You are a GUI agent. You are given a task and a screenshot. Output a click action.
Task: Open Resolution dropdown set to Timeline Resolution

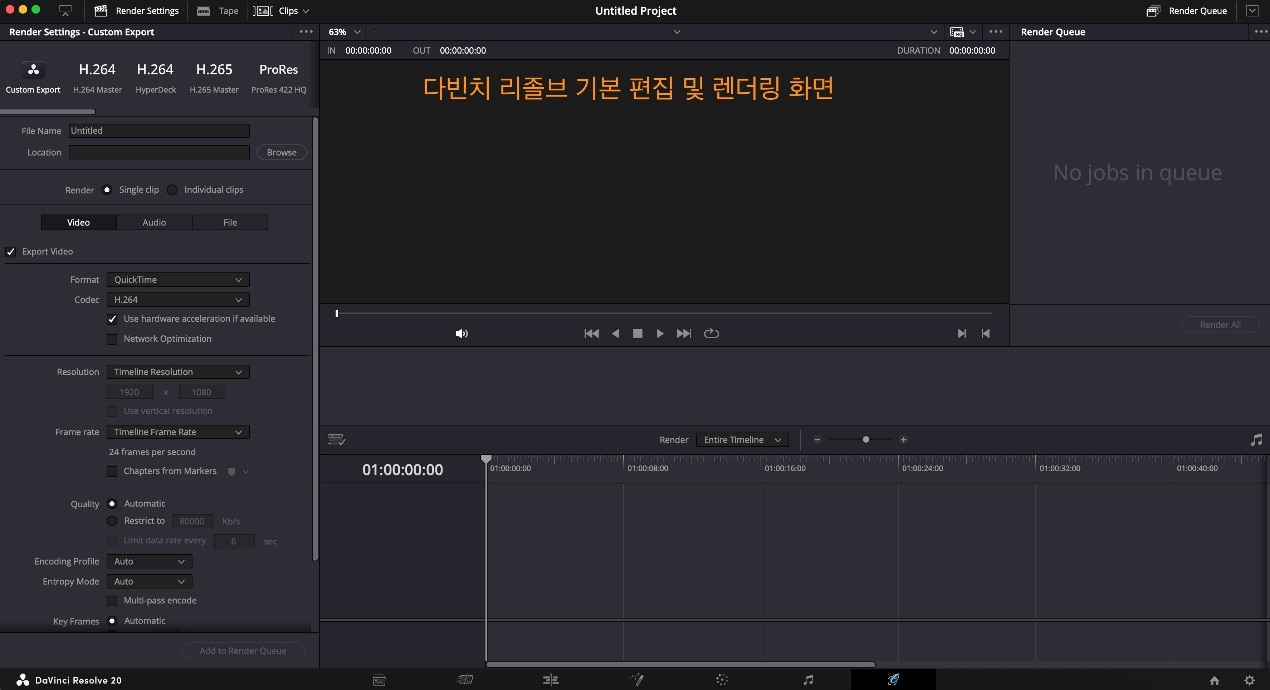178,372
